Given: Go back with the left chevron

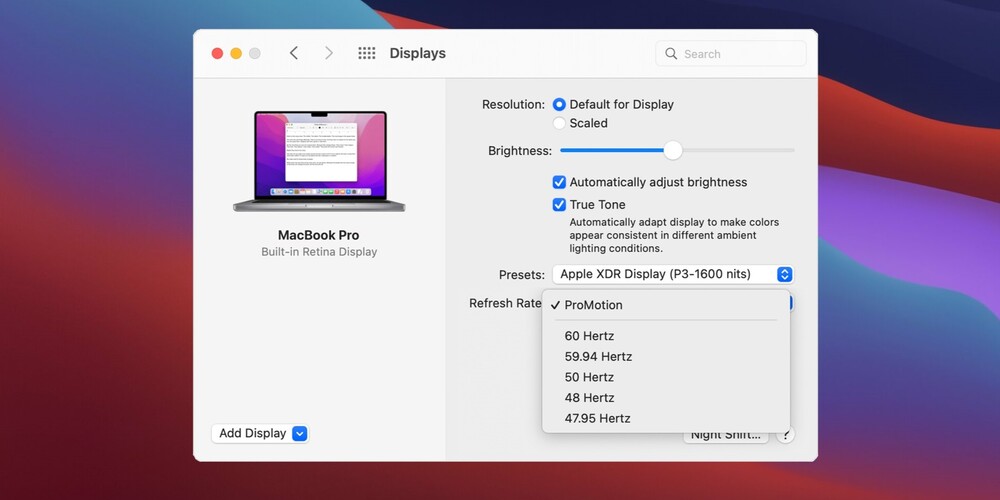Looking at the screenshot, I should click(293, 54).
